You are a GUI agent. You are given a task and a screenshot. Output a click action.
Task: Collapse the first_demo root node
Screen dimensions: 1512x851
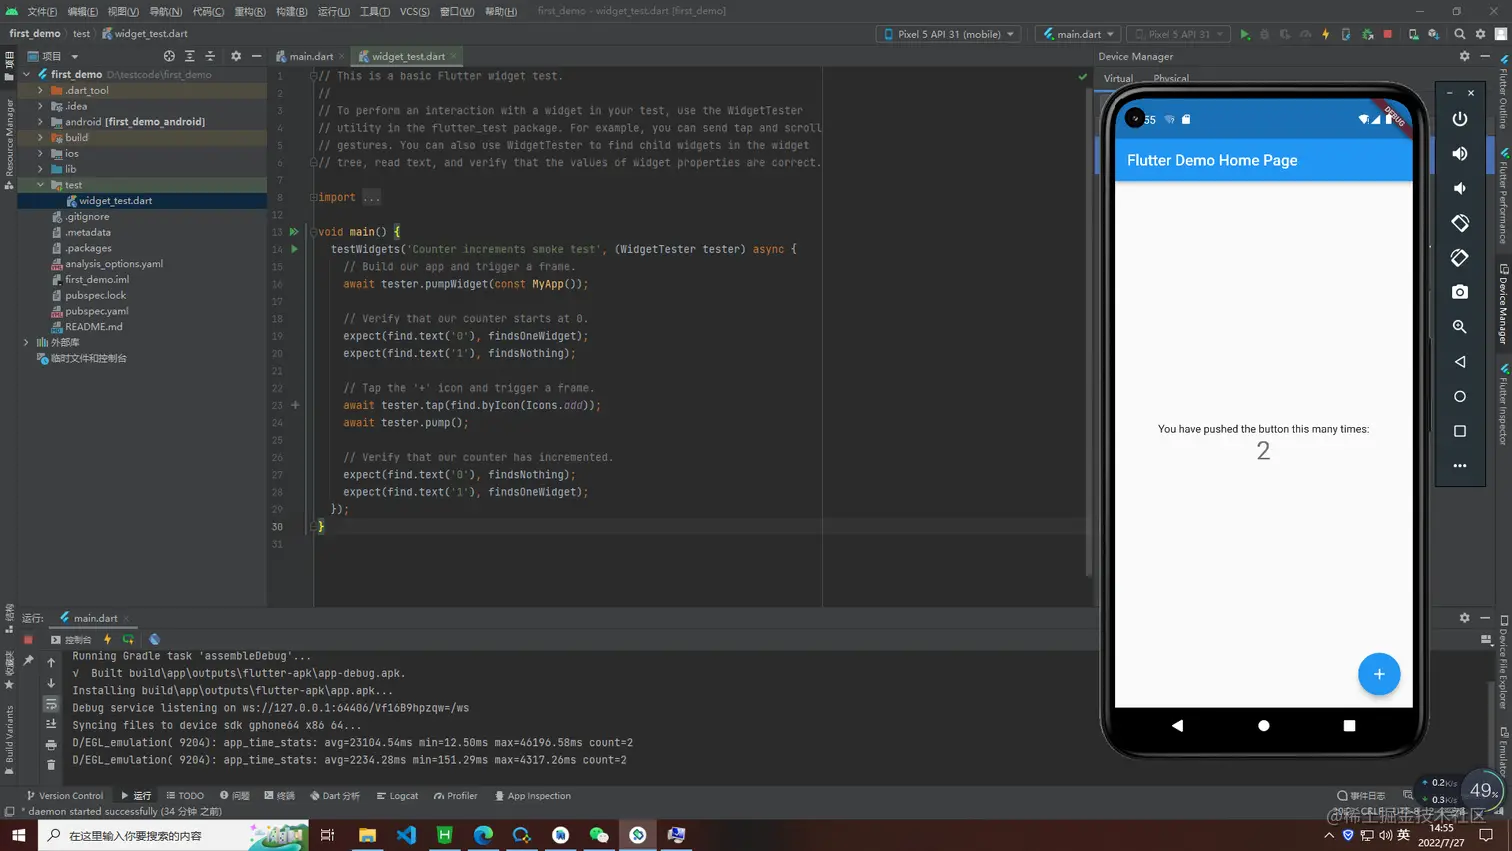point(27,74)
